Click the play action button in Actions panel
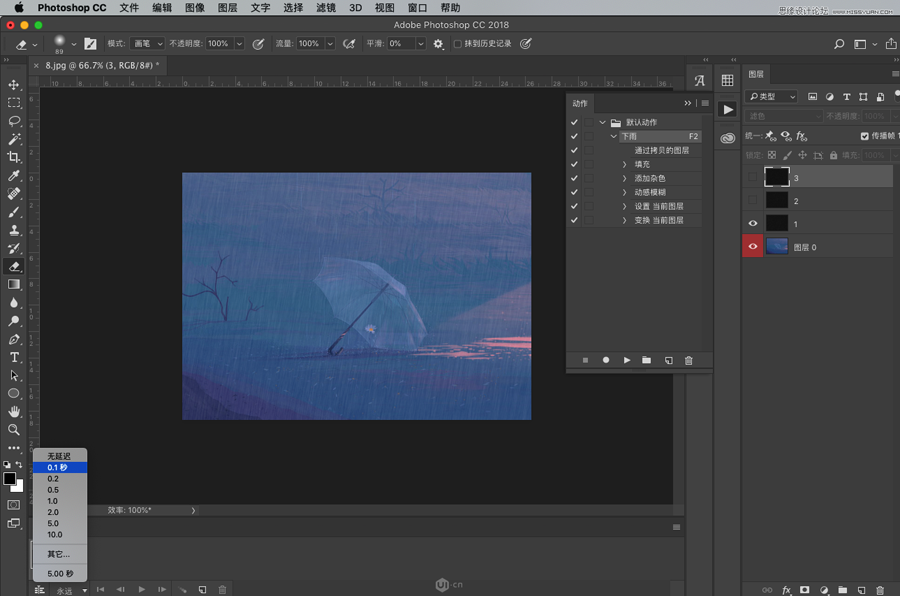This screenshot has width=900, height=596. tap(627, 360)
